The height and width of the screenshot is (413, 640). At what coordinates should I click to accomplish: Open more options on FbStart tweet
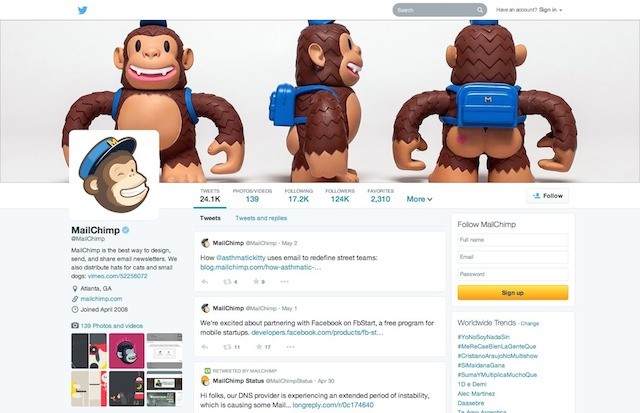pyautogui.click(x=290, y=347)
